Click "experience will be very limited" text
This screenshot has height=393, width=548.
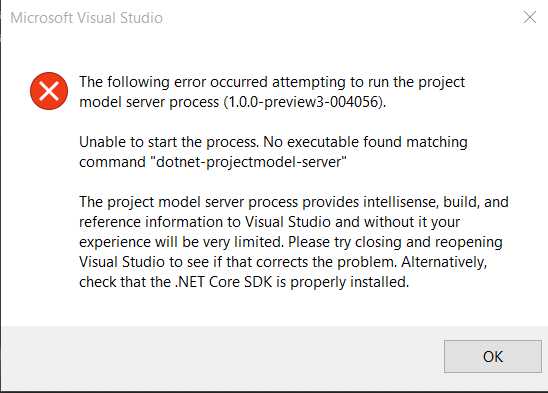tap(181, 242)
